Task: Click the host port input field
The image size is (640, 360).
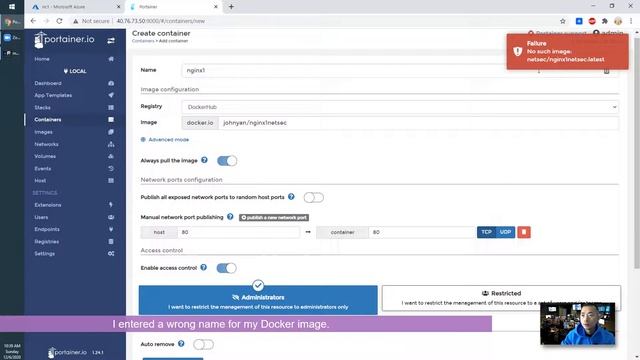Action: [x=238, y=232]
